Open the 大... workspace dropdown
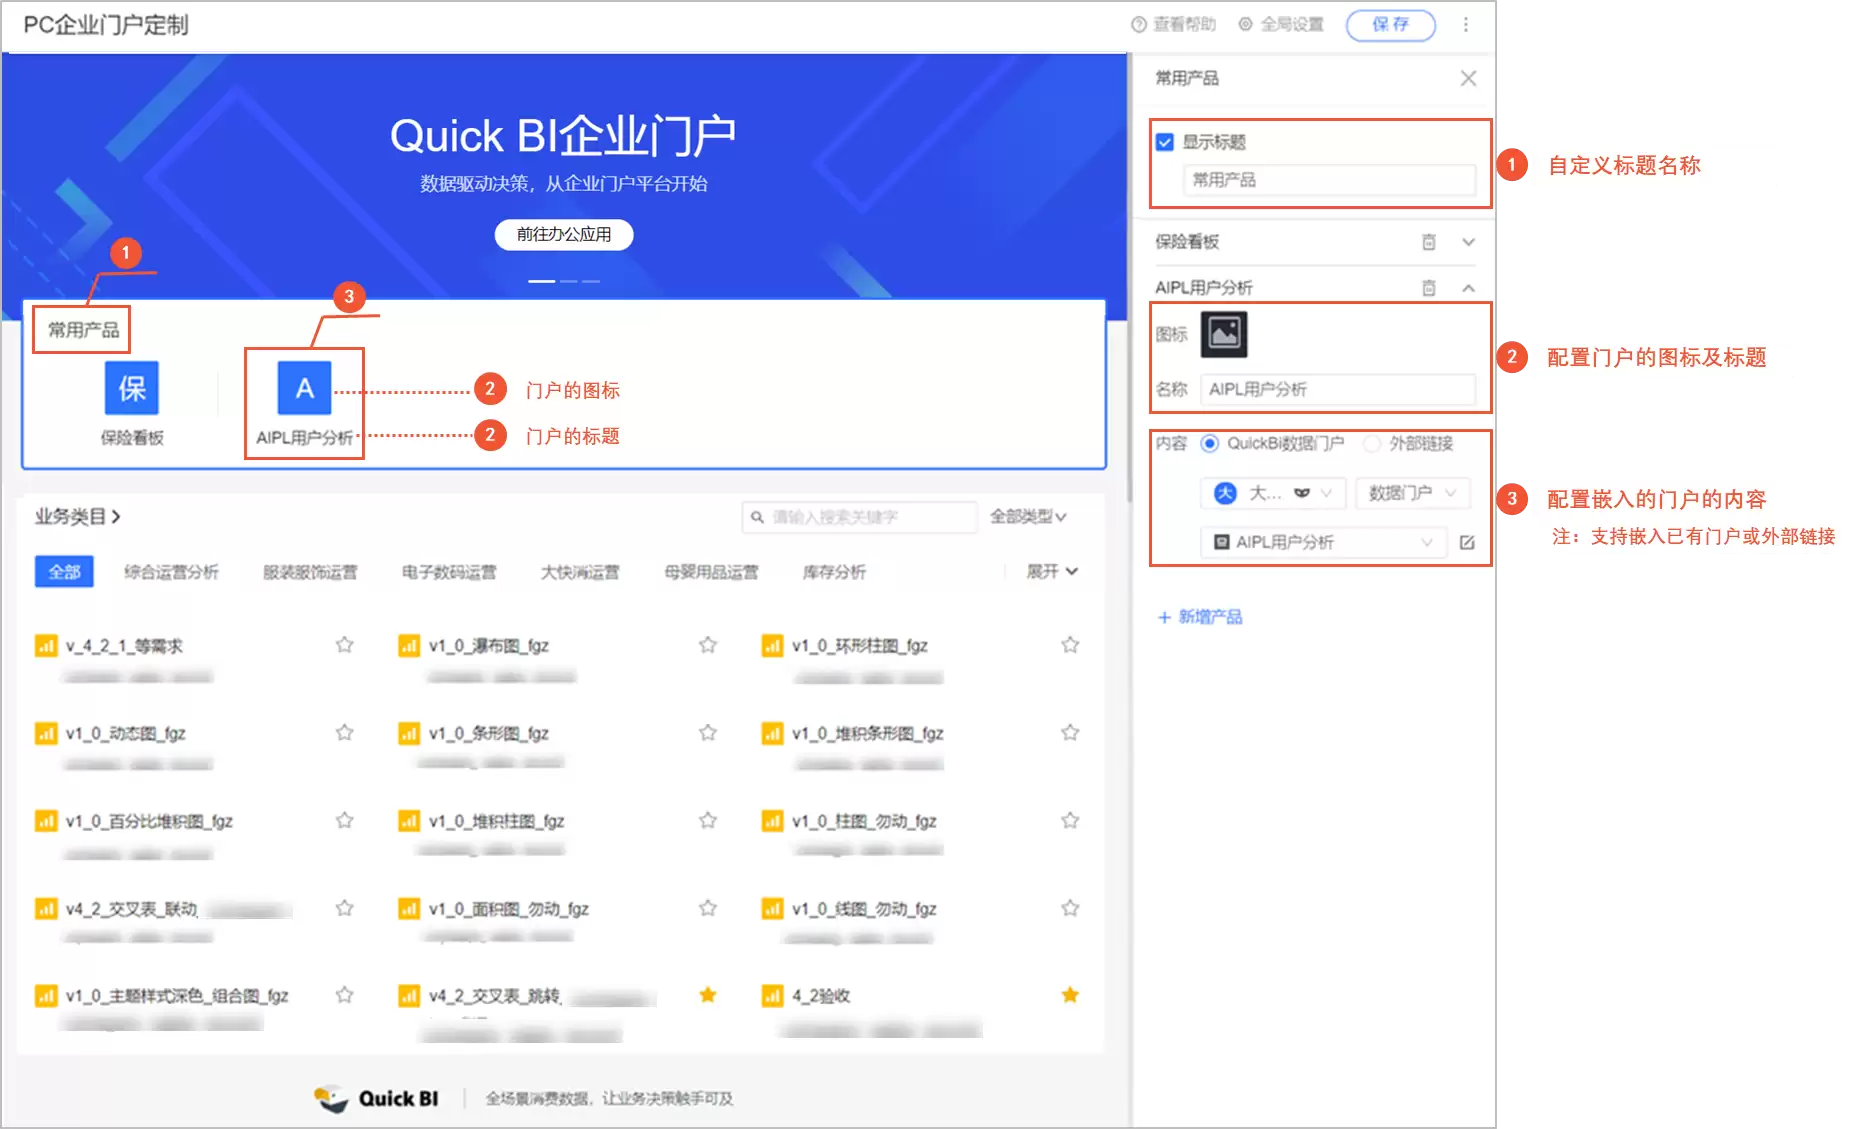The width and height of the screenshot is (1852, 1129). point(1272,493)
